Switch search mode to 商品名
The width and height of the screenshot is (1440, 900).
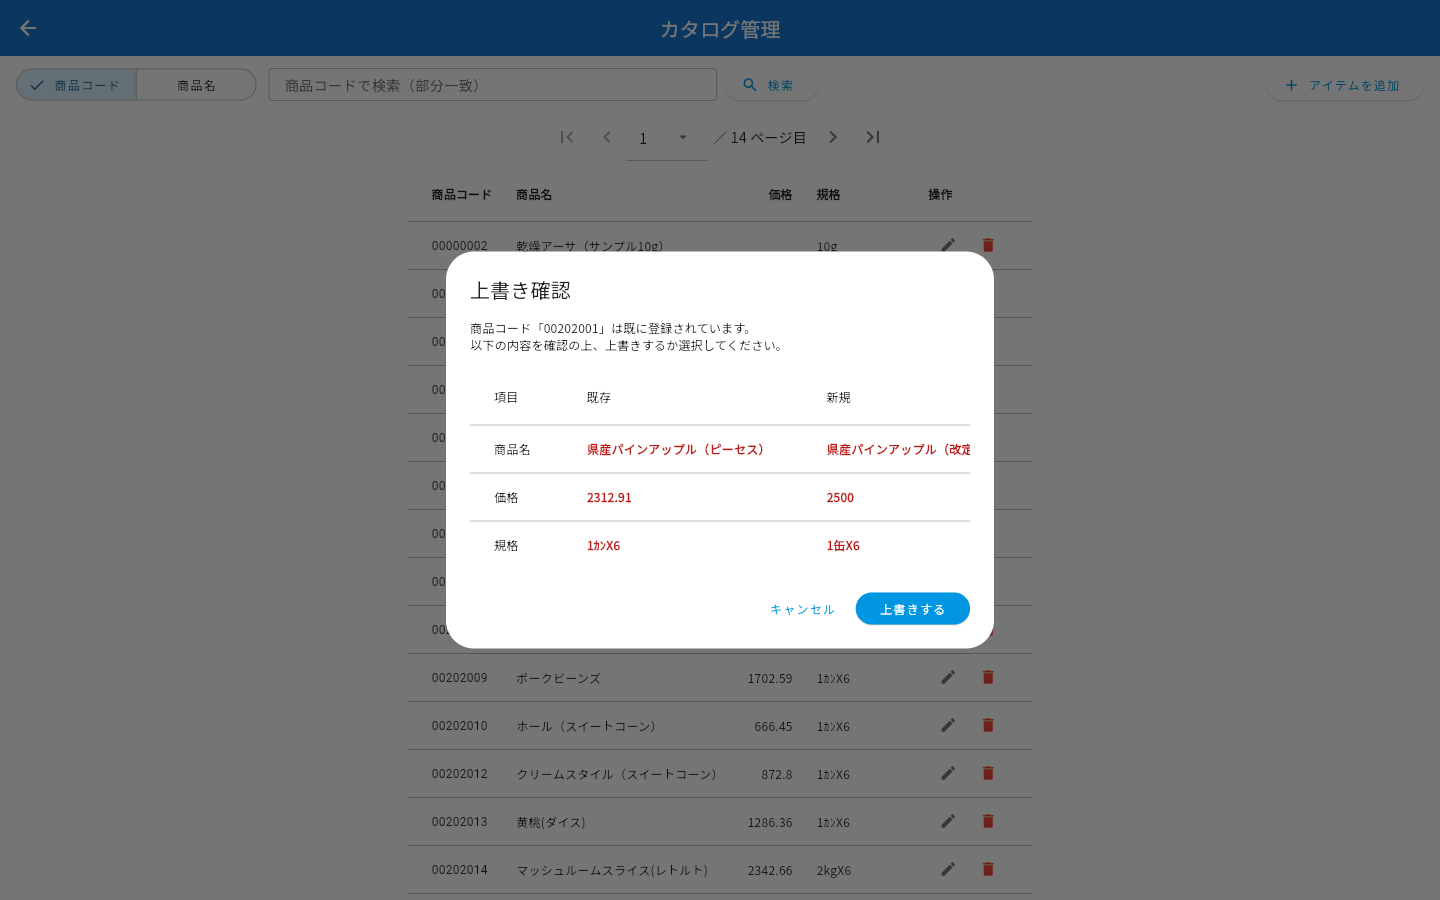(196, 85)
